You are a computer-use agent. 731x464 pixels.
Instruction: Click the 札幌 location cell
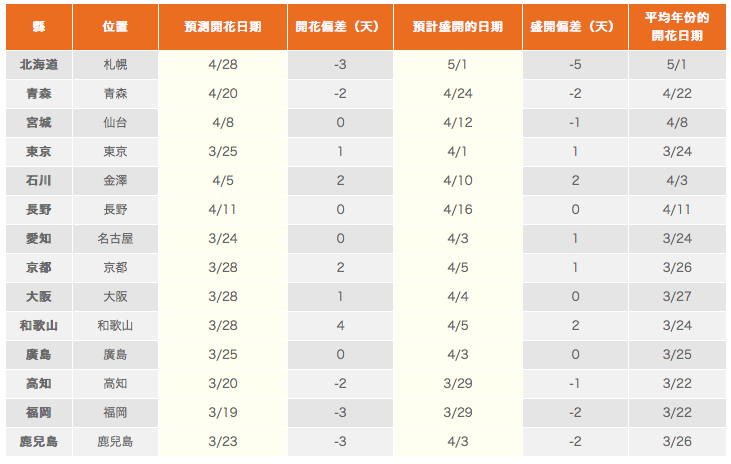coord(115,65)
